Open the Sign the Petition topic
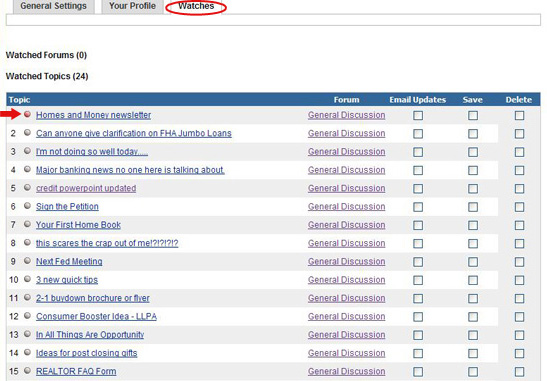Screen dimensions: 547x381 click(67, 207)
